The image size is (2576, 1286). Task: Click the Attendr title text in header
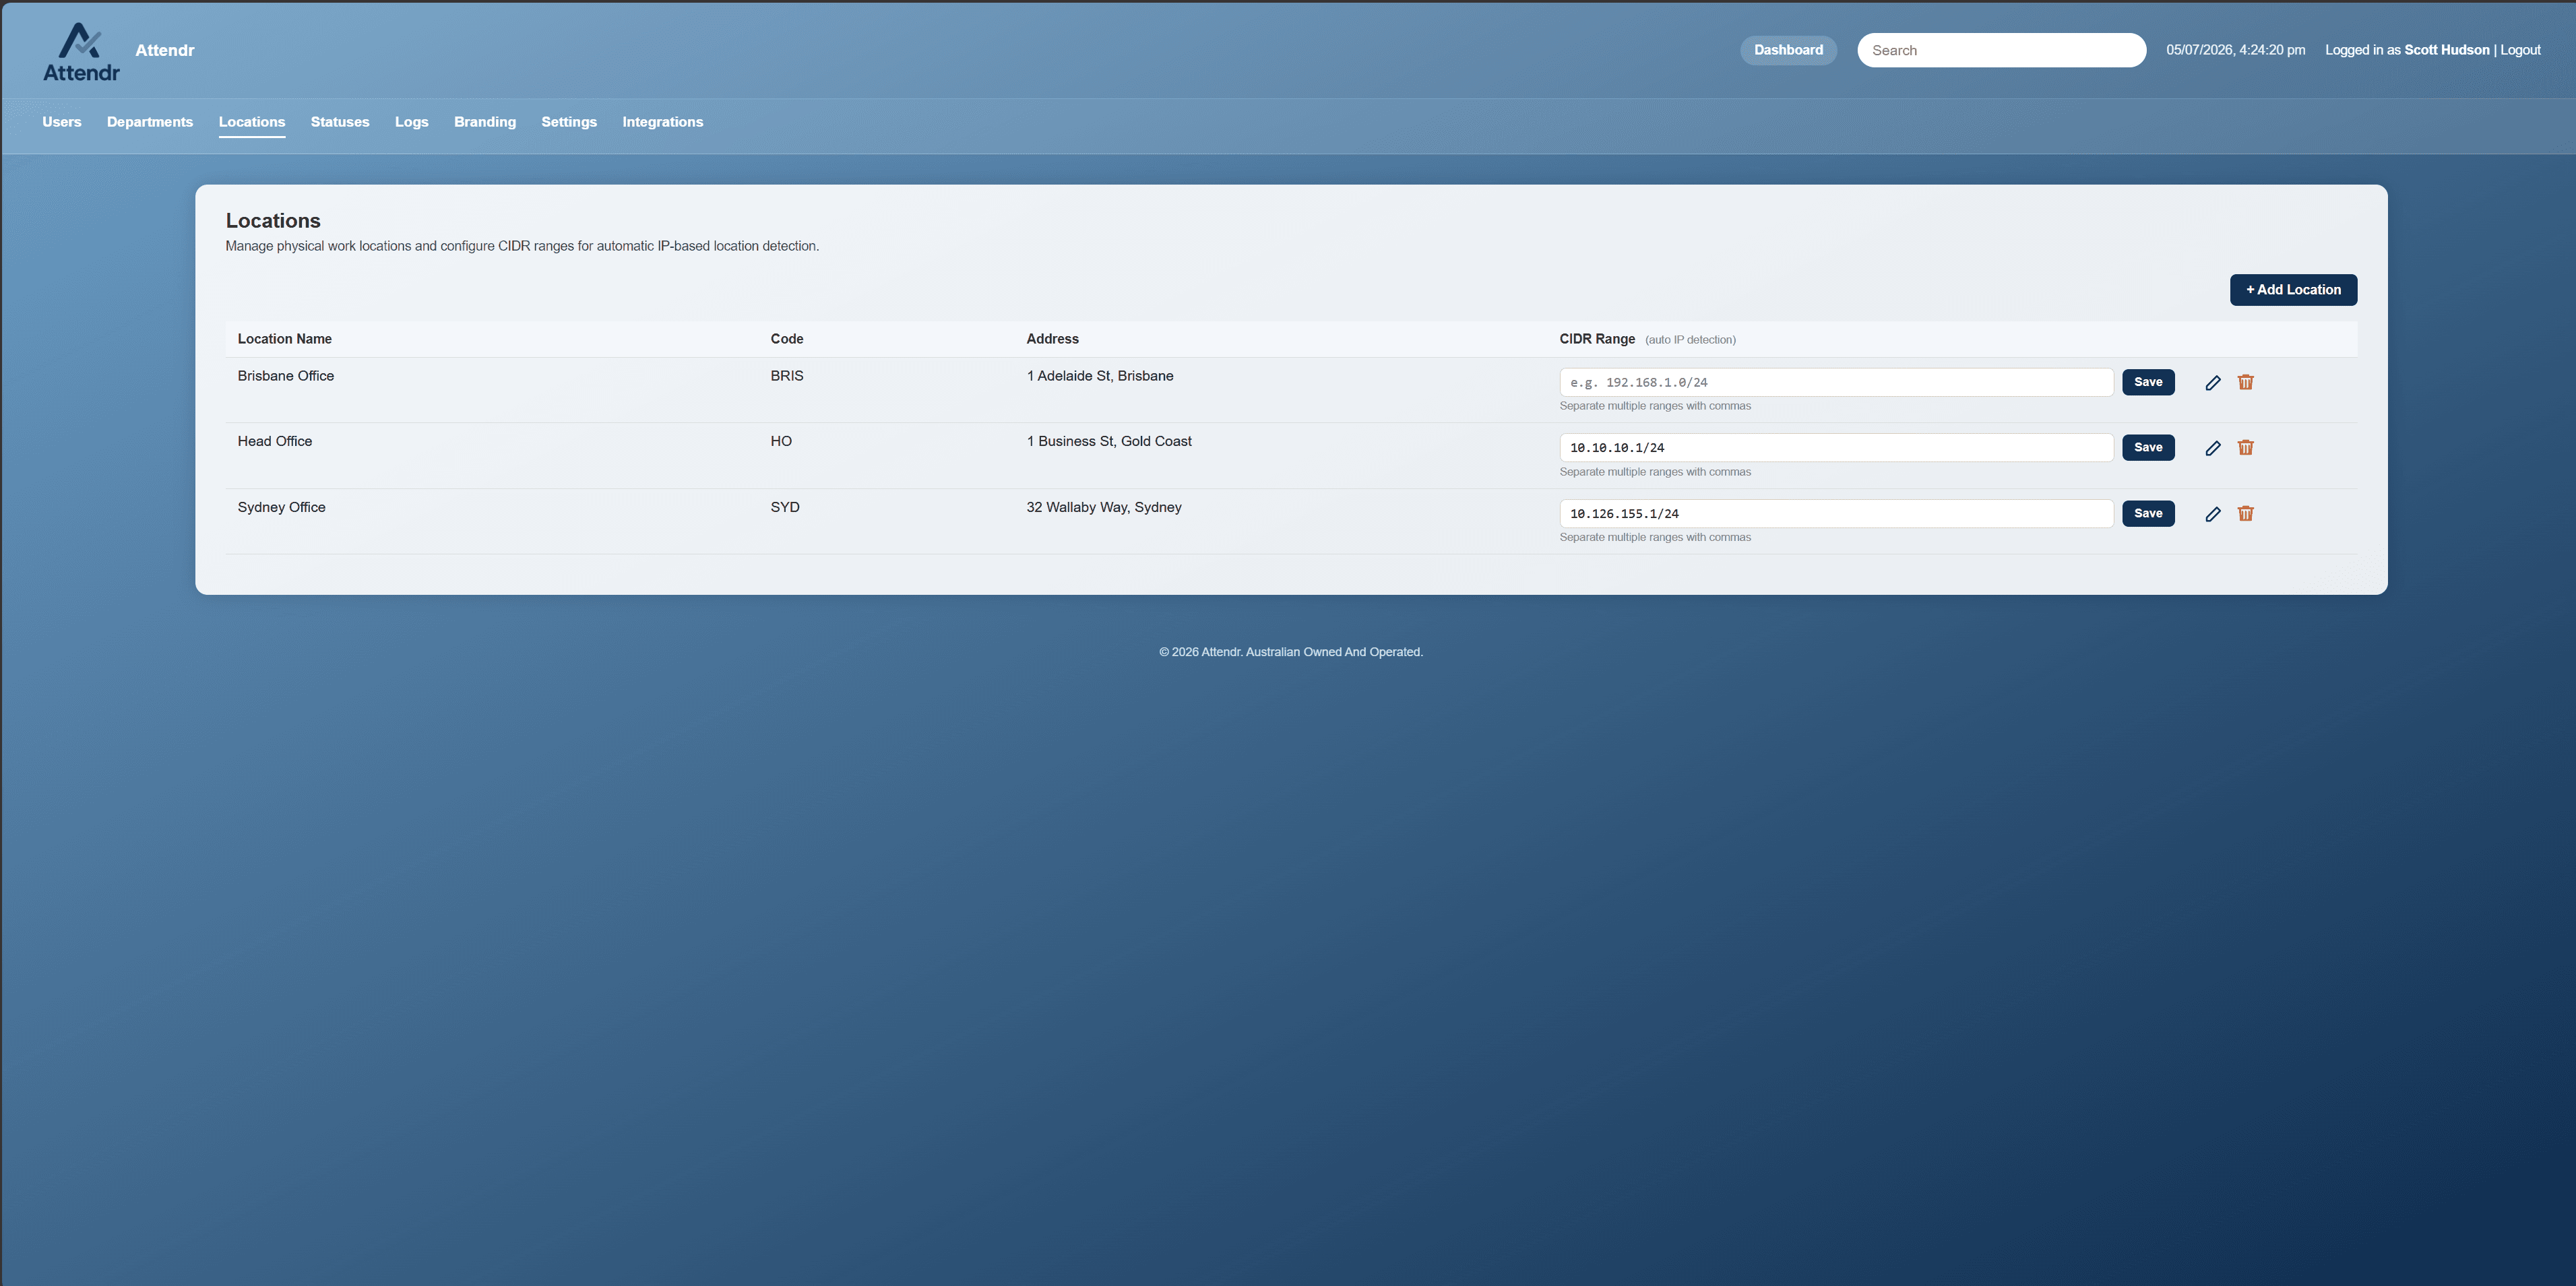click(165, 50)
